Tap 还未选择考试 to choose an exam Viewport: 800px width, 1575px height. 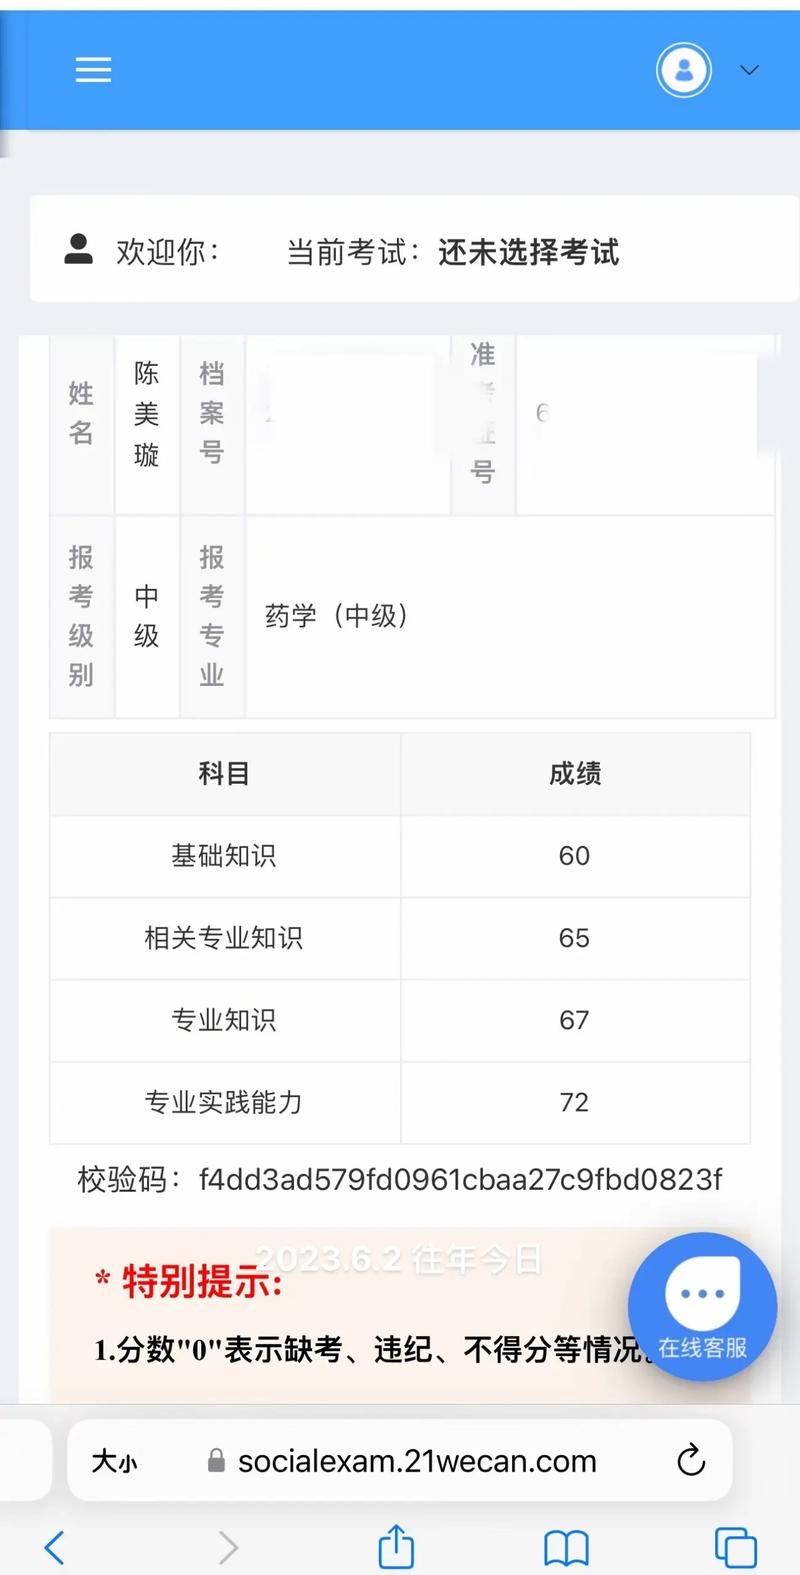pyautogui.click(x=528, y=253)
